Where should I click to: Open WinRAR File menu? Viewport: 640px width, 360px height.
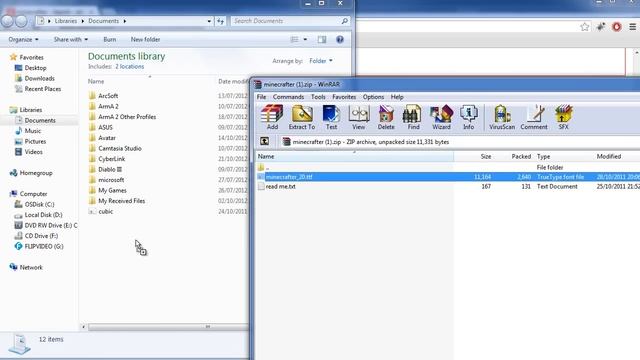(x=261, y=97)
